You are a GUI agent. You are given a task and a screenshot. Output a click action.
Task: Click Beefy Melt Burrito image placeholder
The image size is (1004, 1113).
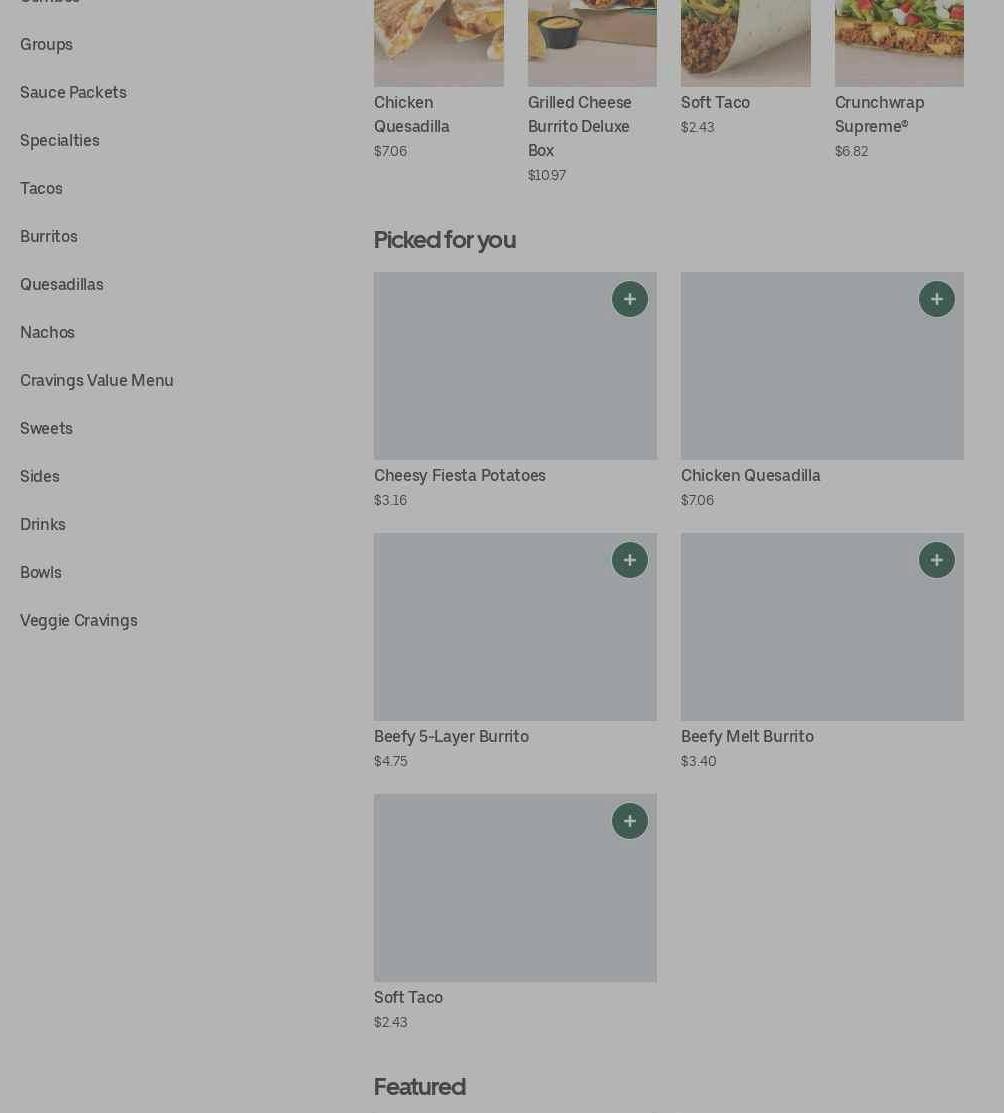pyautogui.click(x=822, y=627)
